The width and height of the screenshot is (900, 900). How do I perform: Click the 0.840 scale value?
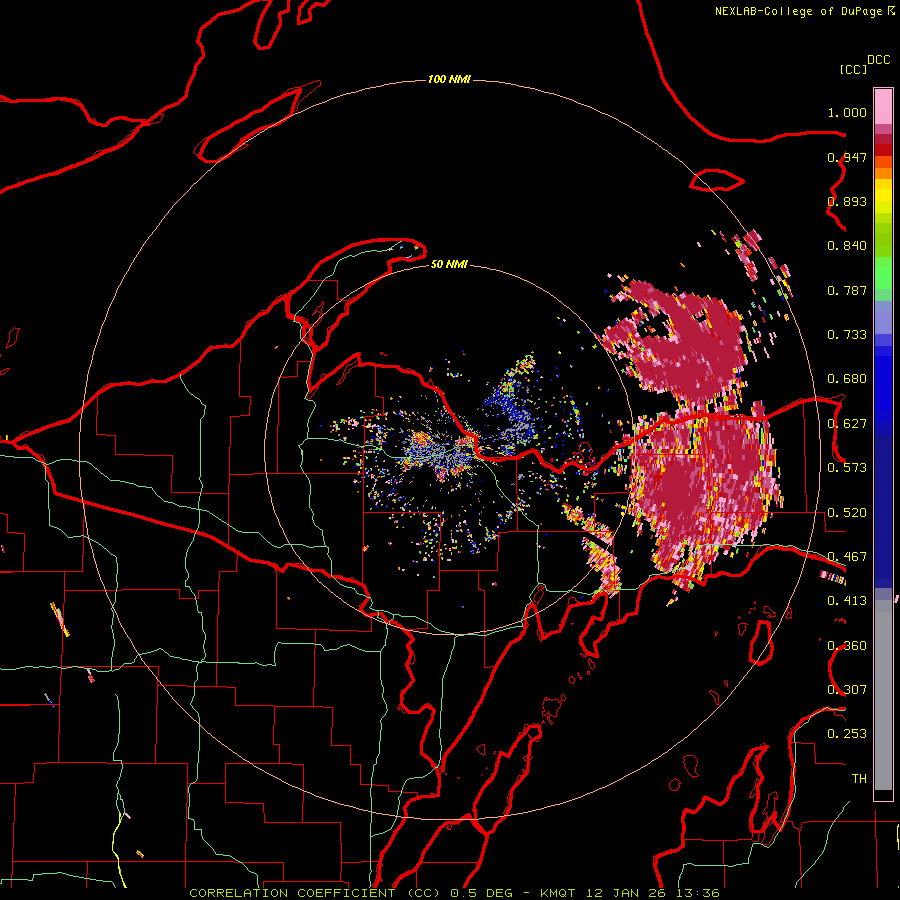pyautogui.click(x=847, y=246)
